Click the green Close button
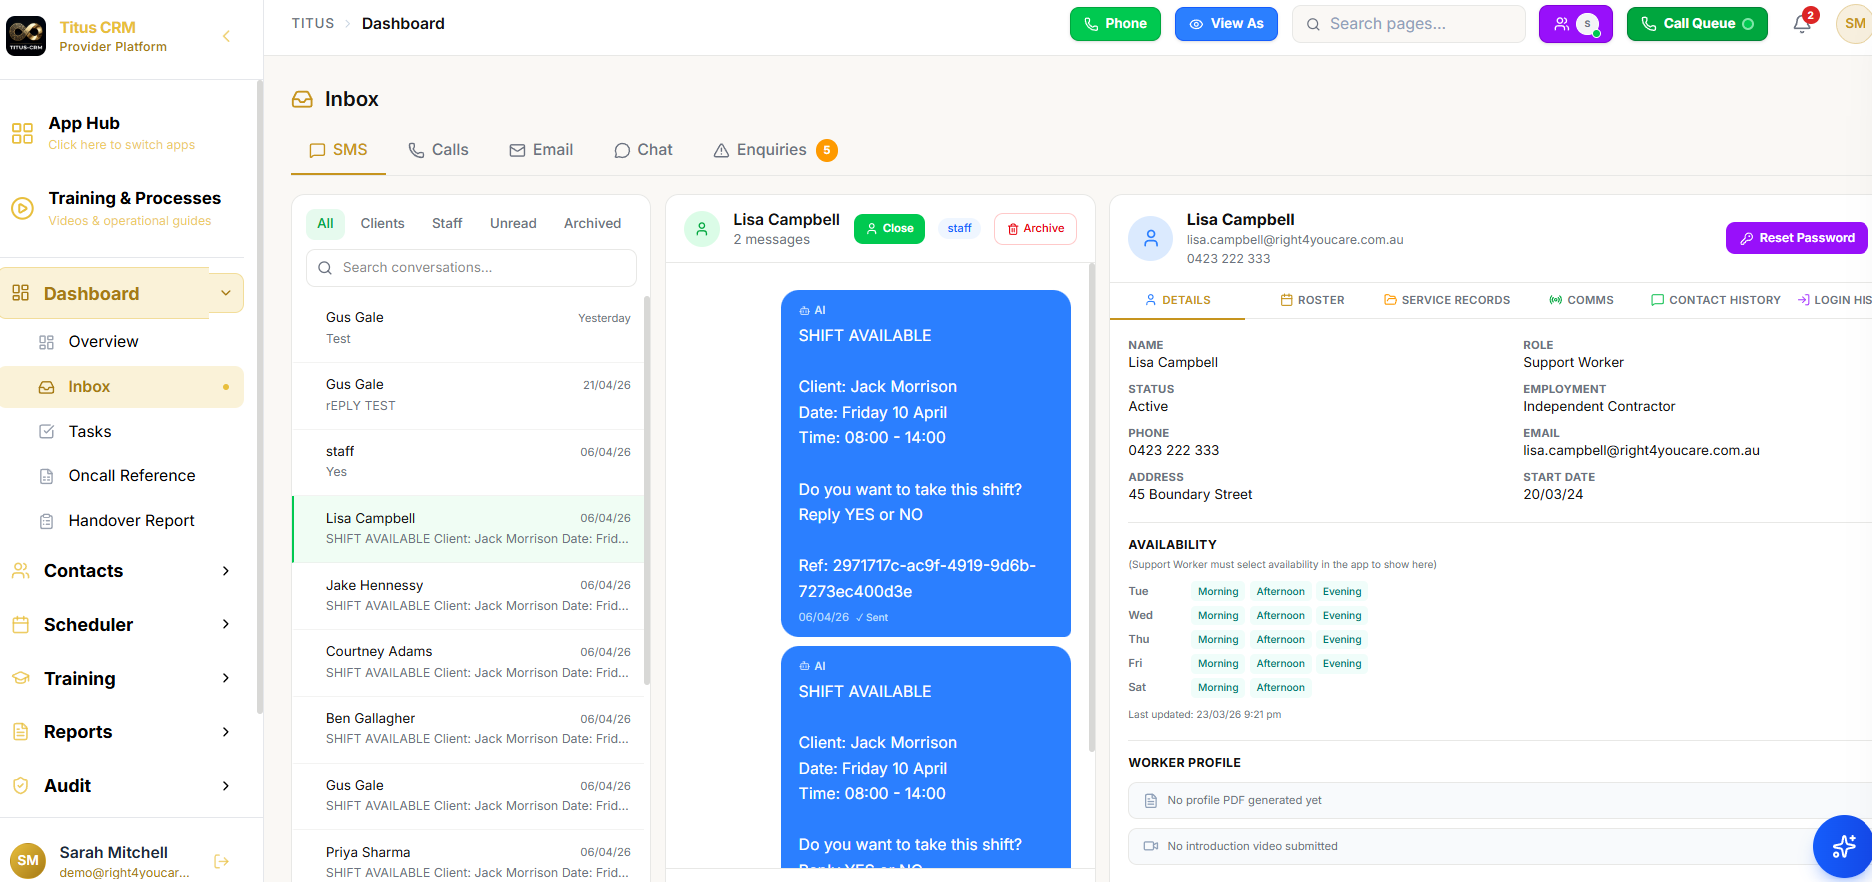 click(889, 229)
